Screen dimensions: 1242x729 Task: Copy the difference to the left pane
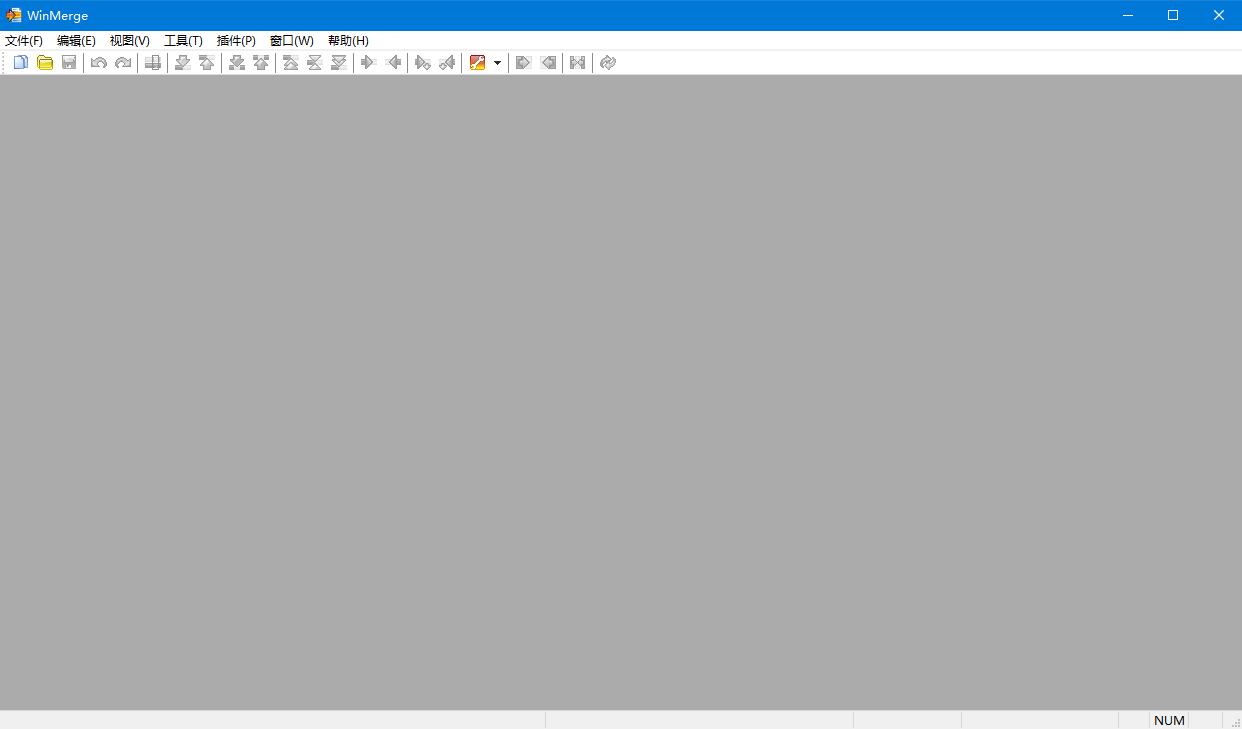[393, 62]
